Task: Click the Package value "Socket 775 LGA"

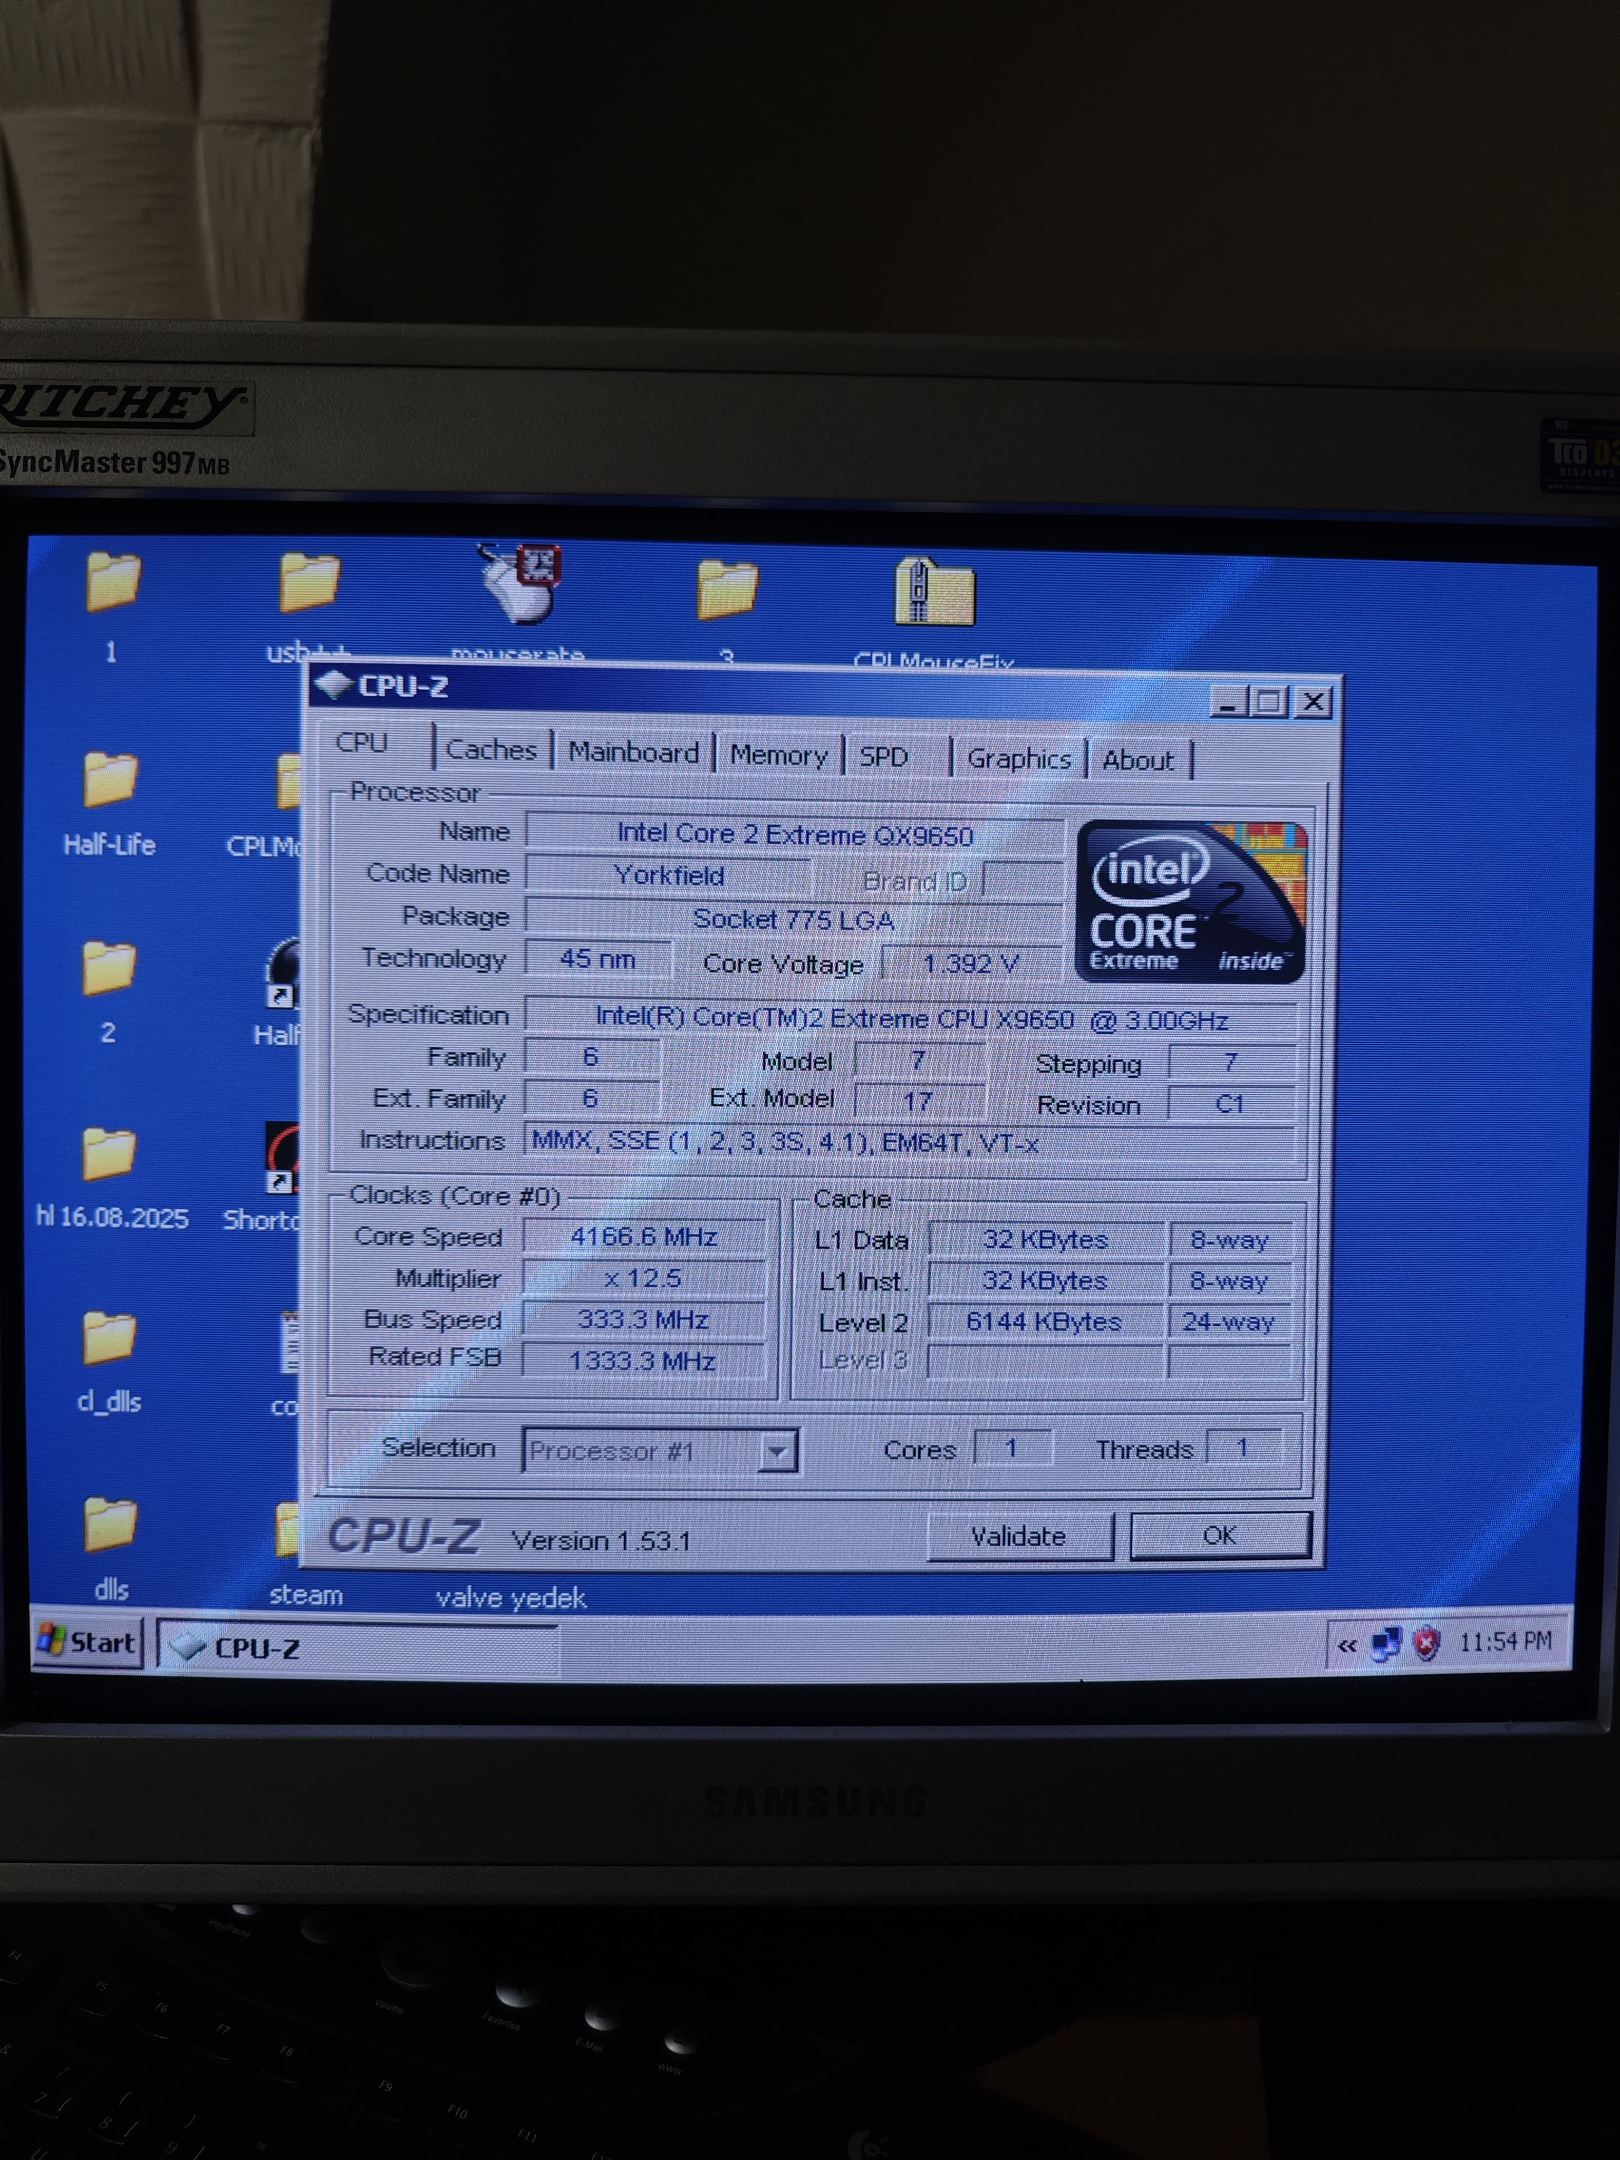Action: click(794, 919)
